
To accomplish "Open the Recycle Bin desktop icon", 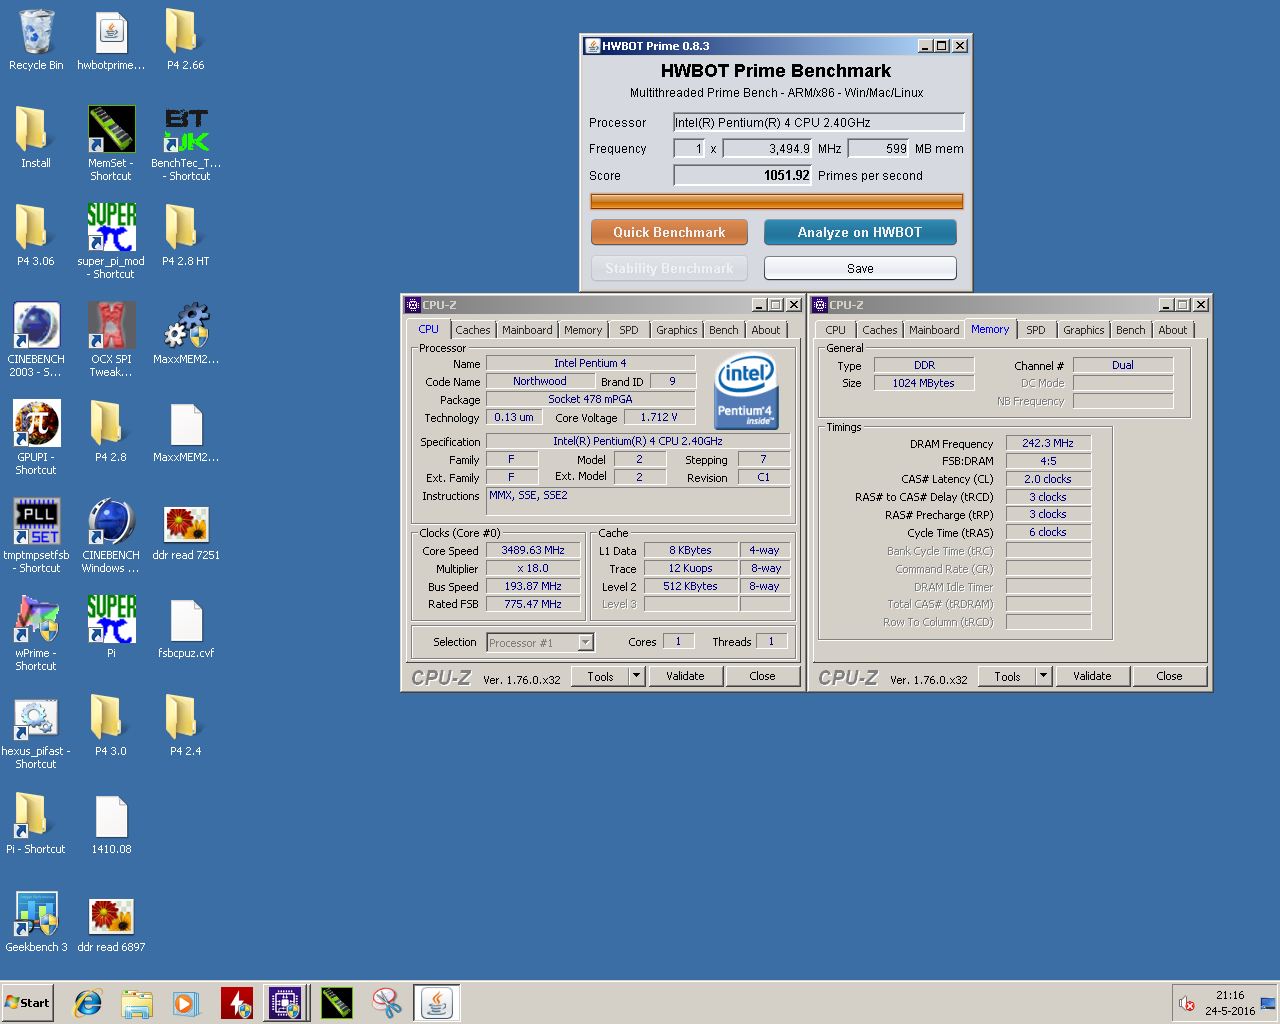I will (36, 40).
